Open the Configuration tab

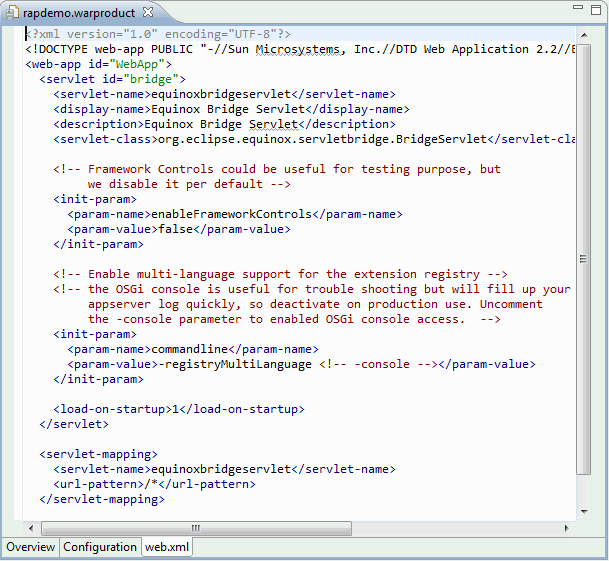coord(100,547)
